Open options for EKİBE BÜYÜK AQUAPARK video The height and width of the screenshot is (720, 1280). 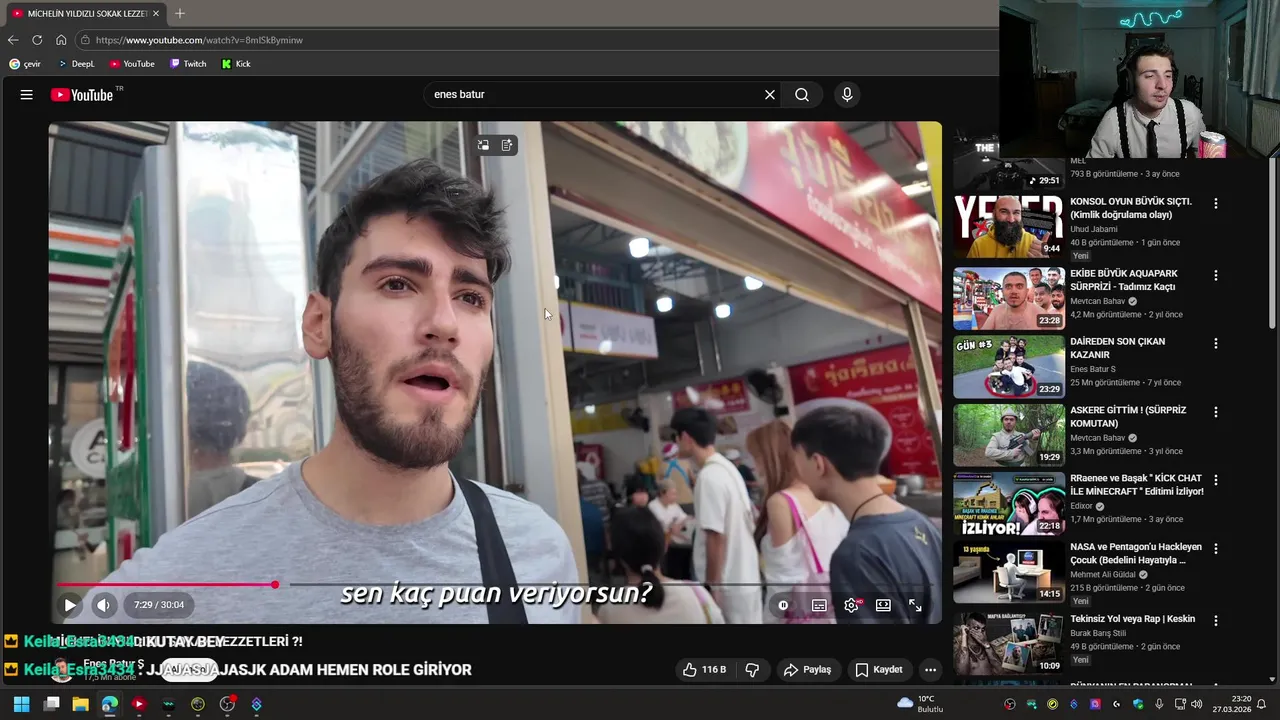(1216, 275)
